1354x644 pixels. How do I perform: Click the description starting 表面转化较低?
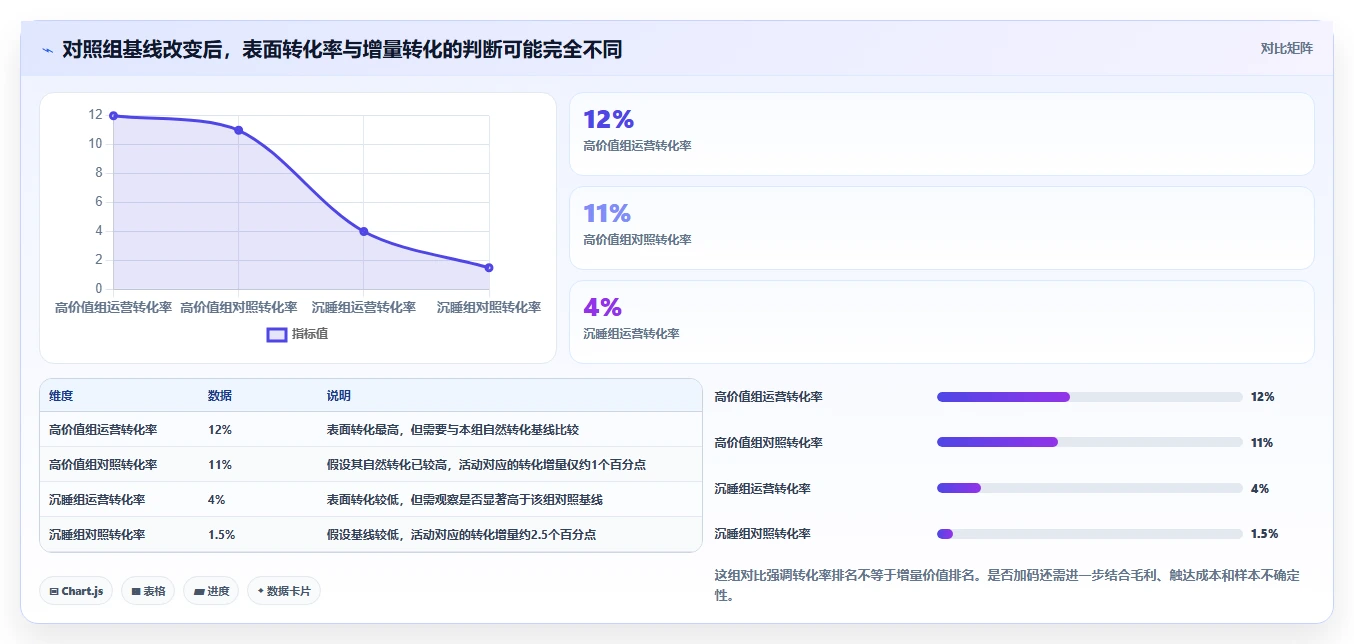[465, 500]
